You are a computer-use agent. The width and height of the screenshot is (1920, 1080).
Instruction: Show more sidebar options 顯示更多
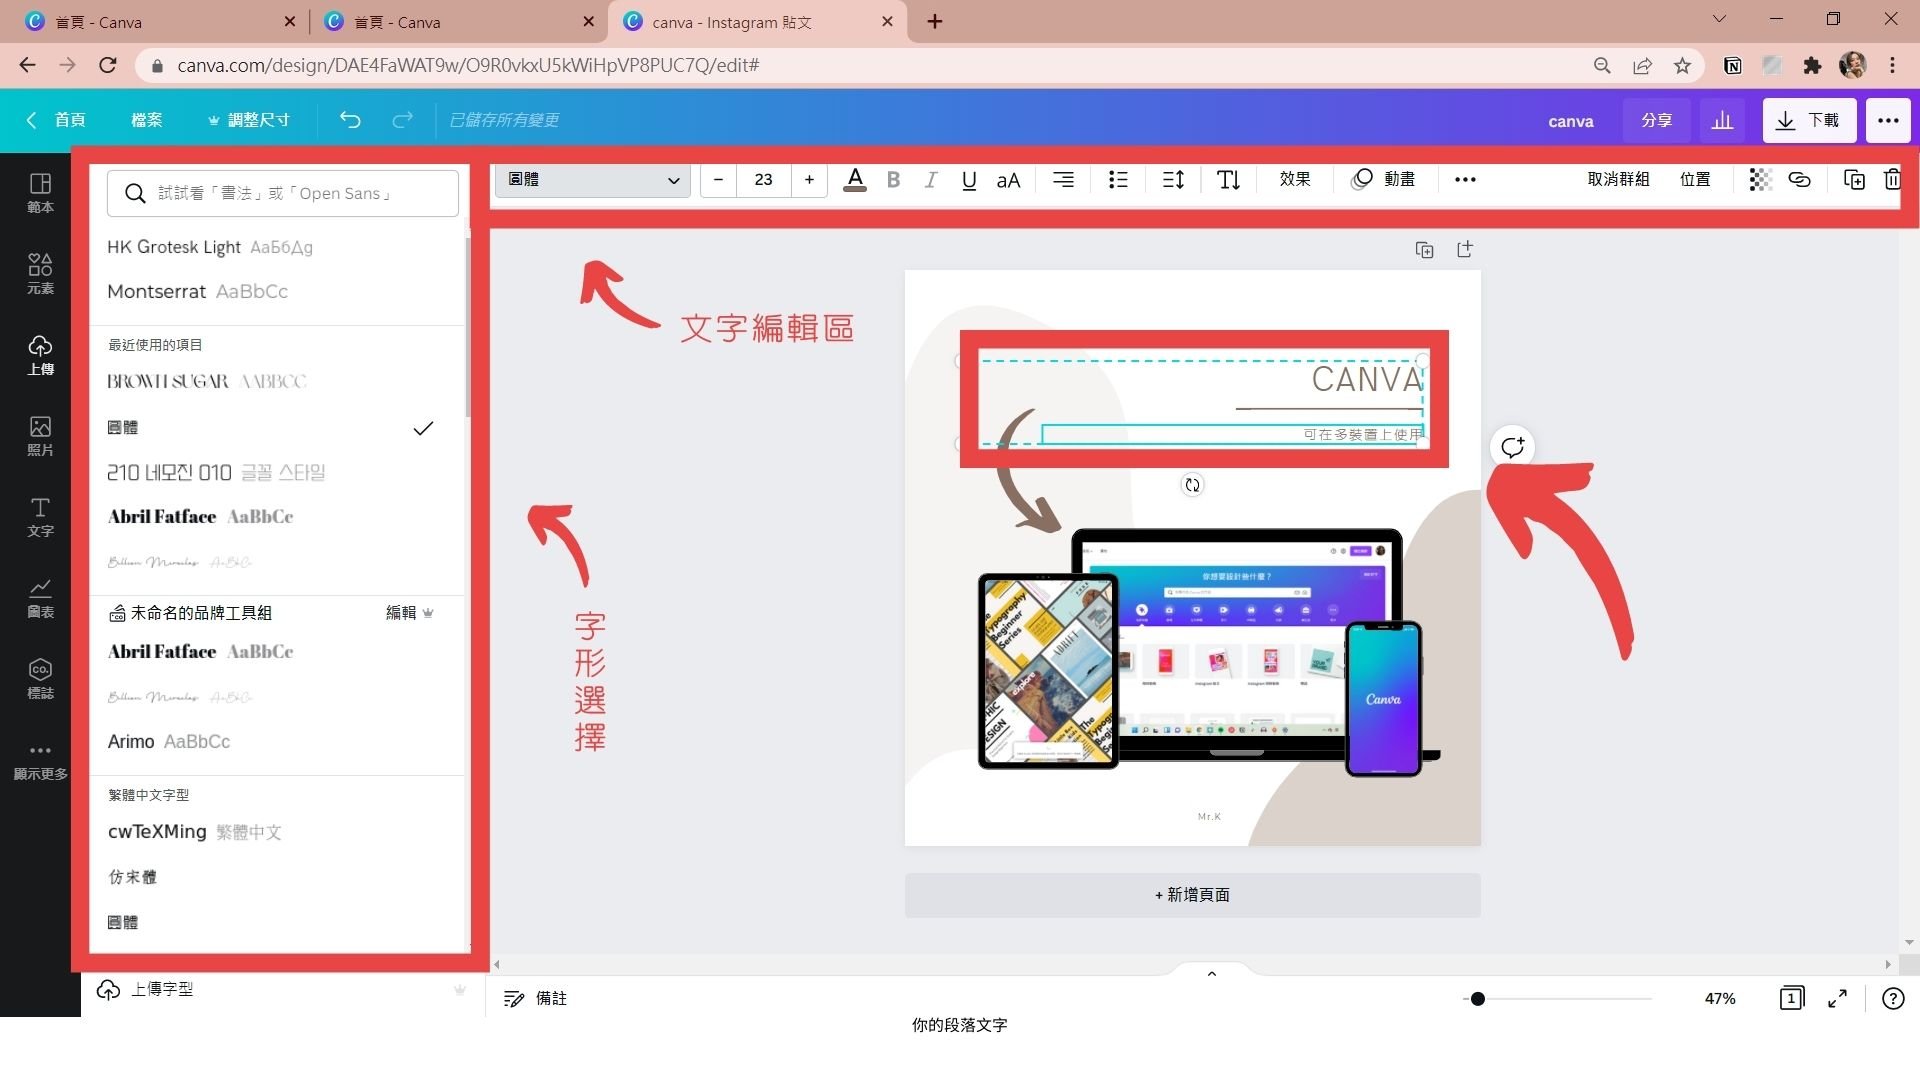[40, 761]
